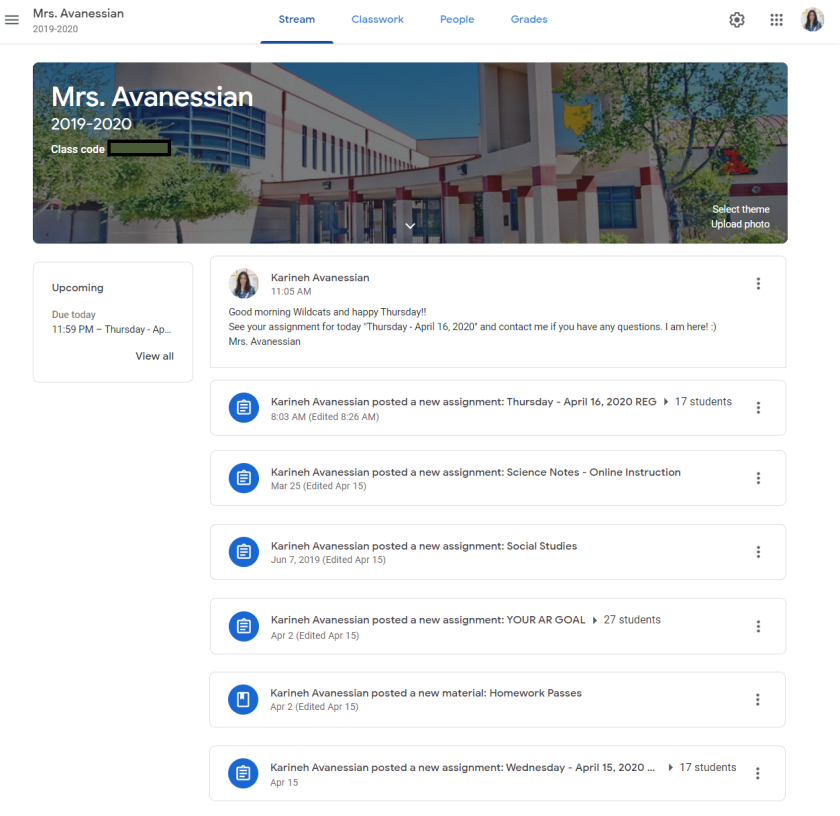
Task: Open the Google apps grid
Action: (x=776, y=20)
